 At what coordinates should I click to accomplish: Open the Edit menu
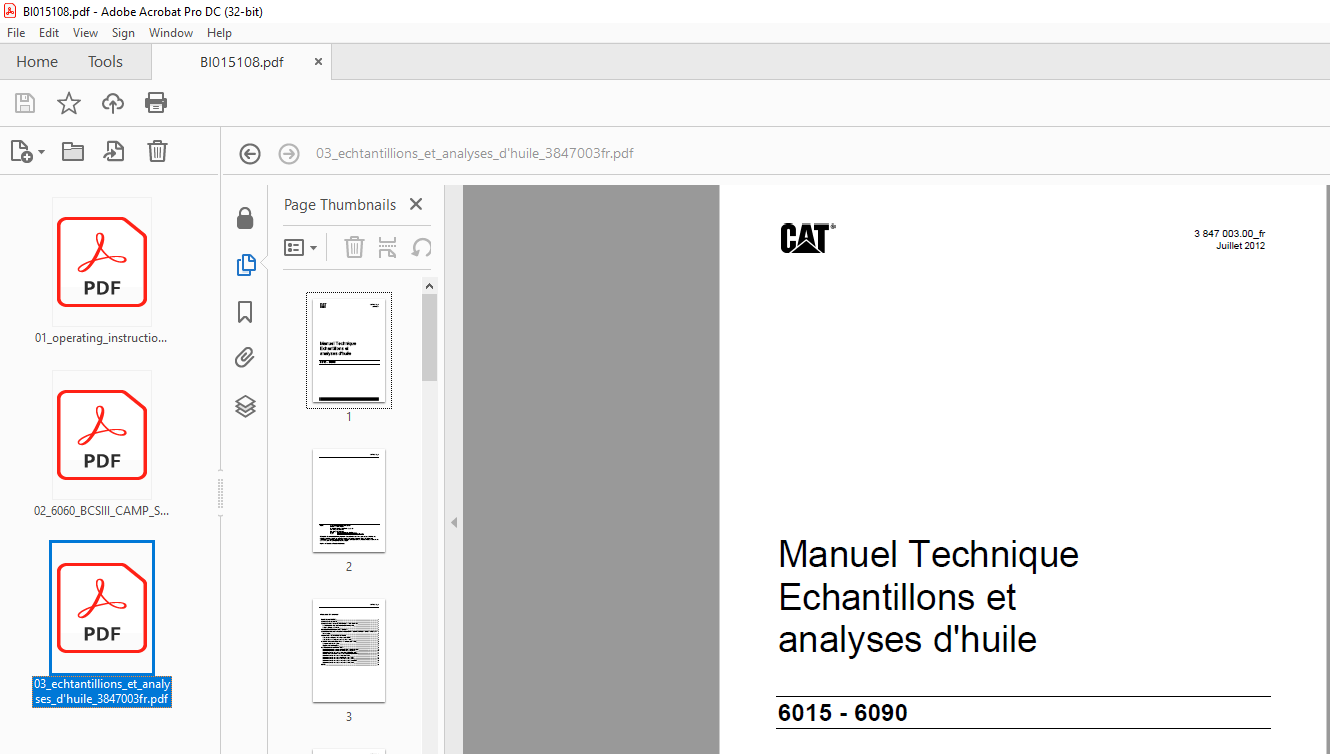(49, 33)
